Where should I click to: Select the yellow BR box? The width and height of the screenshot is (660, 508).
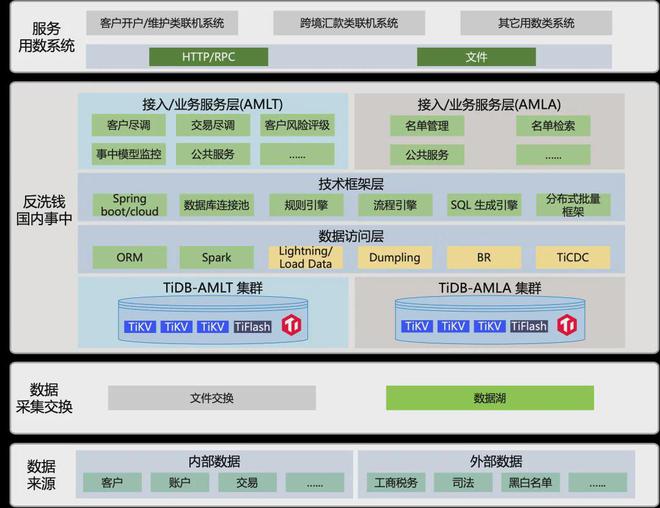tap(484, 257)
